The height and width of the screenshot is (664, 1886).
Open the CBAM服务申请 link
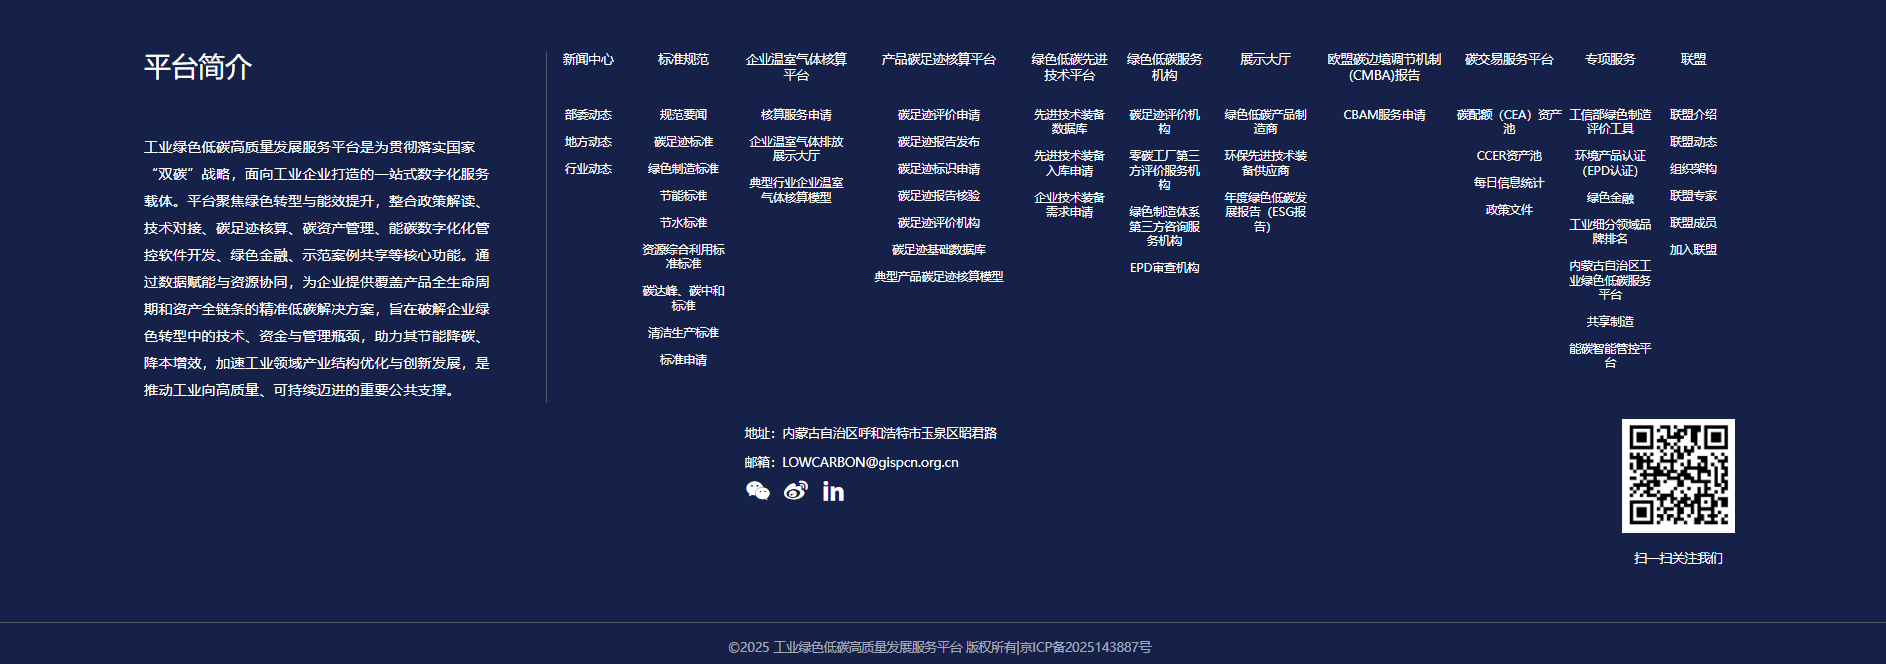(x=1384, y=115)
